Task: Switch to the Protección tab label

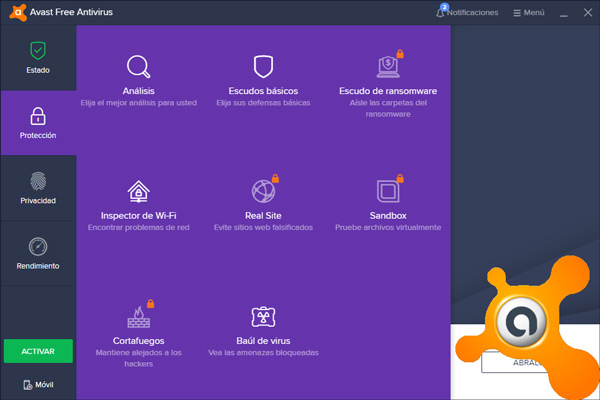Action: point(38,135)
